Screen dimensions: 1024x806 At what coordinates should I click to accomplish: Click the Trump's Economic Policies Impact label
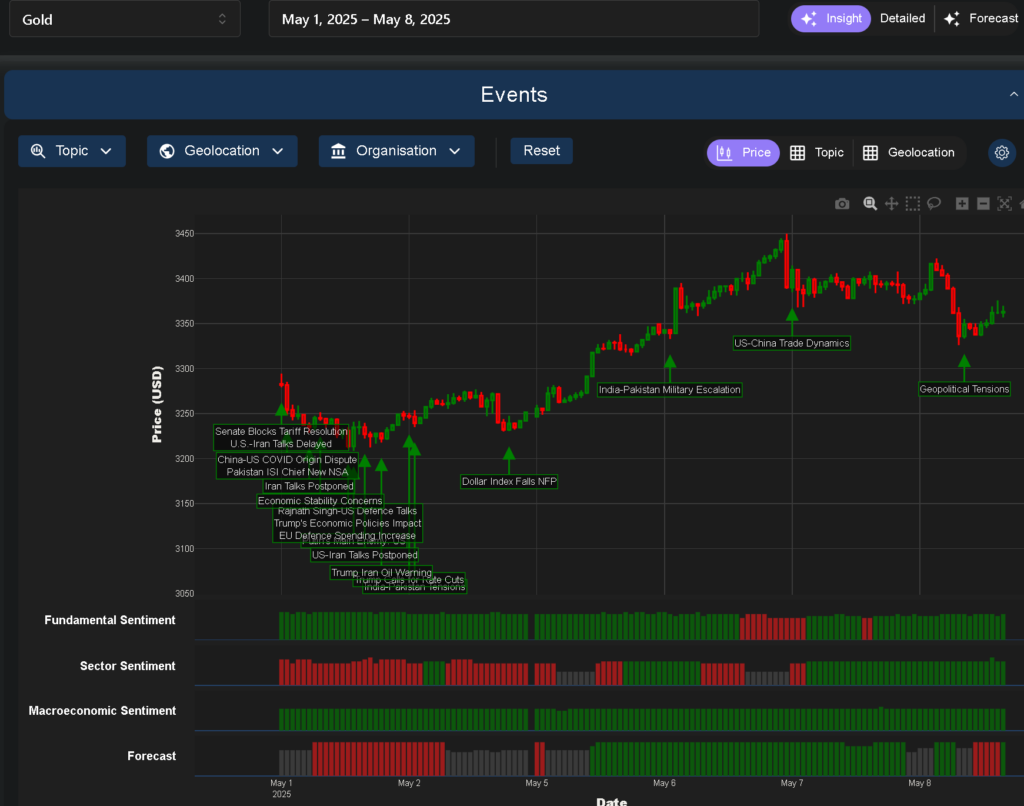[x=347, y=523]
